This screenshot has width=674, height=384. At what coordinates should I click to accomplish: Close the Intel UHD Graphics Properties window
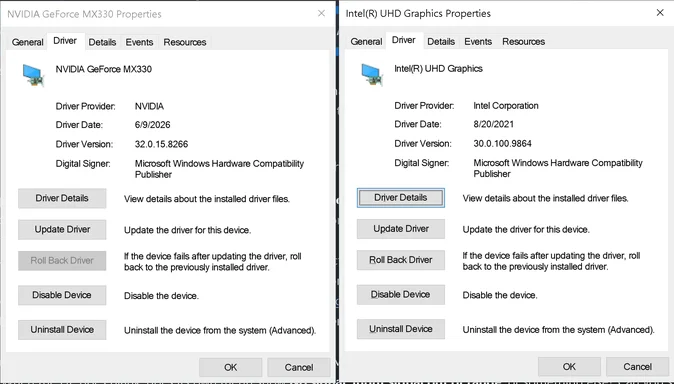point(660,12)
